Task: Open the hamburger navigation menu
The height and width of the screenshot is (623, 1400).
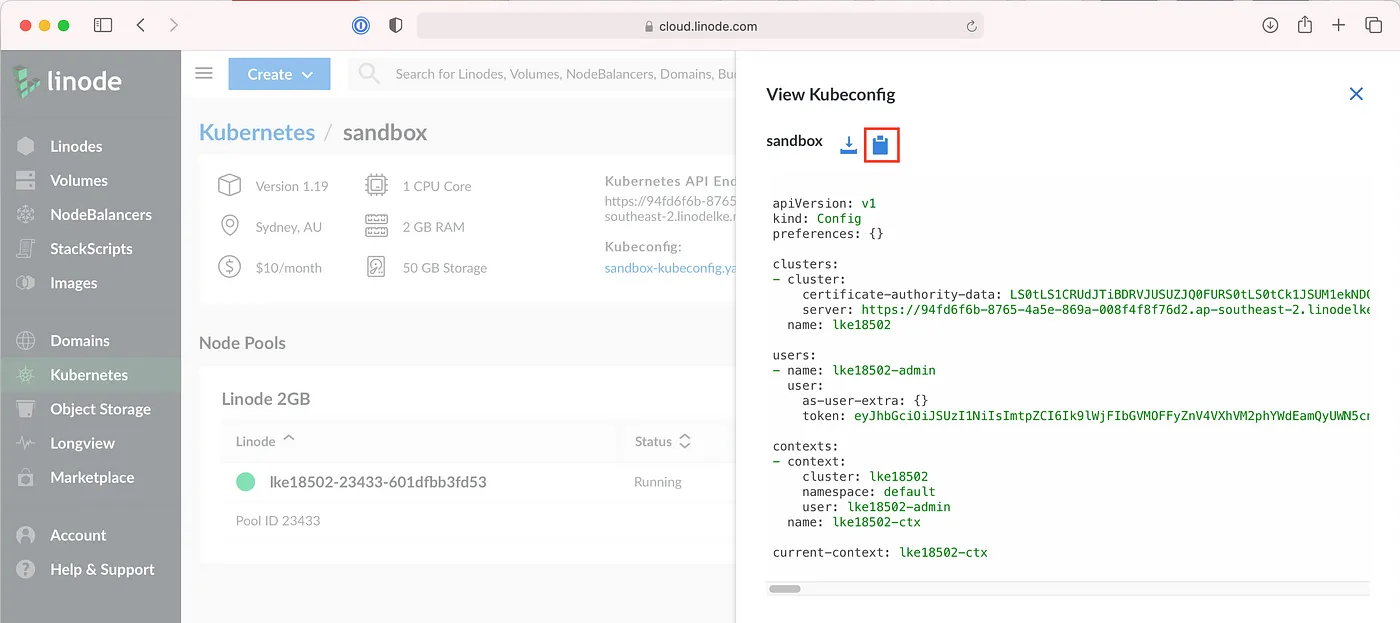Action: [x=204, y=73]
